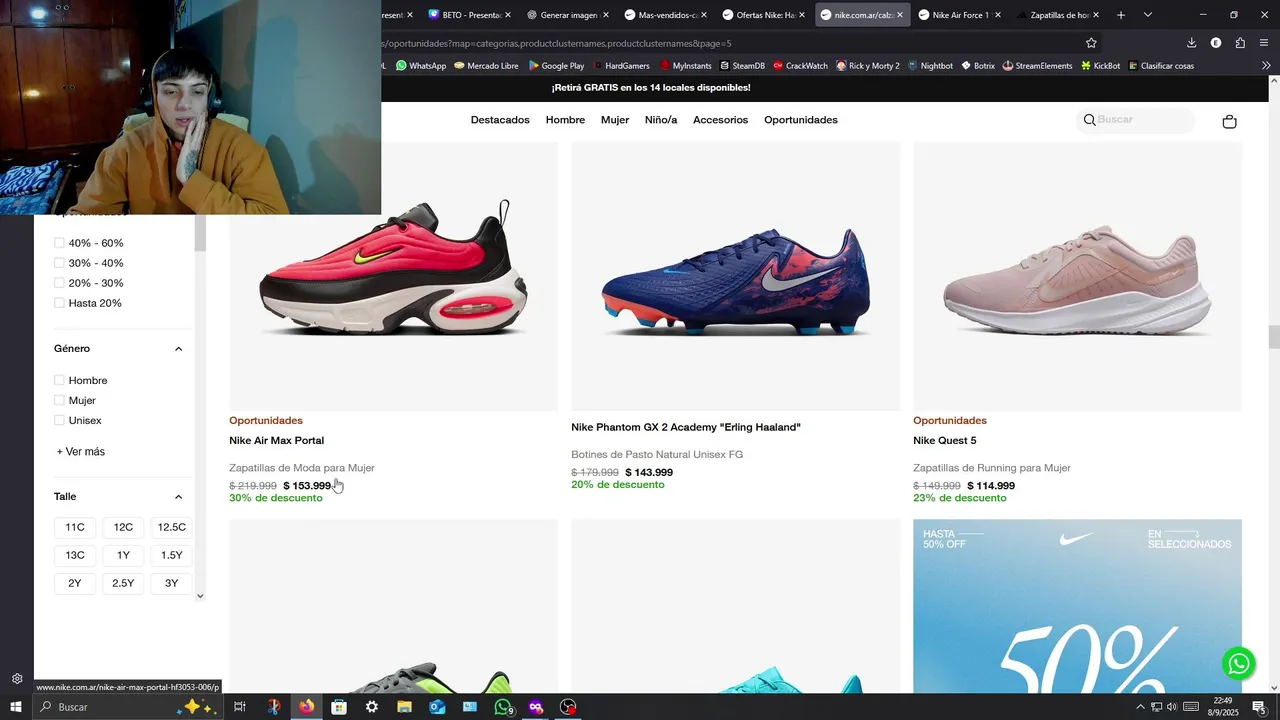Switch to the Generar imagen tab
This screenshot has width=1280, height=720.
[x=567, y=15]
